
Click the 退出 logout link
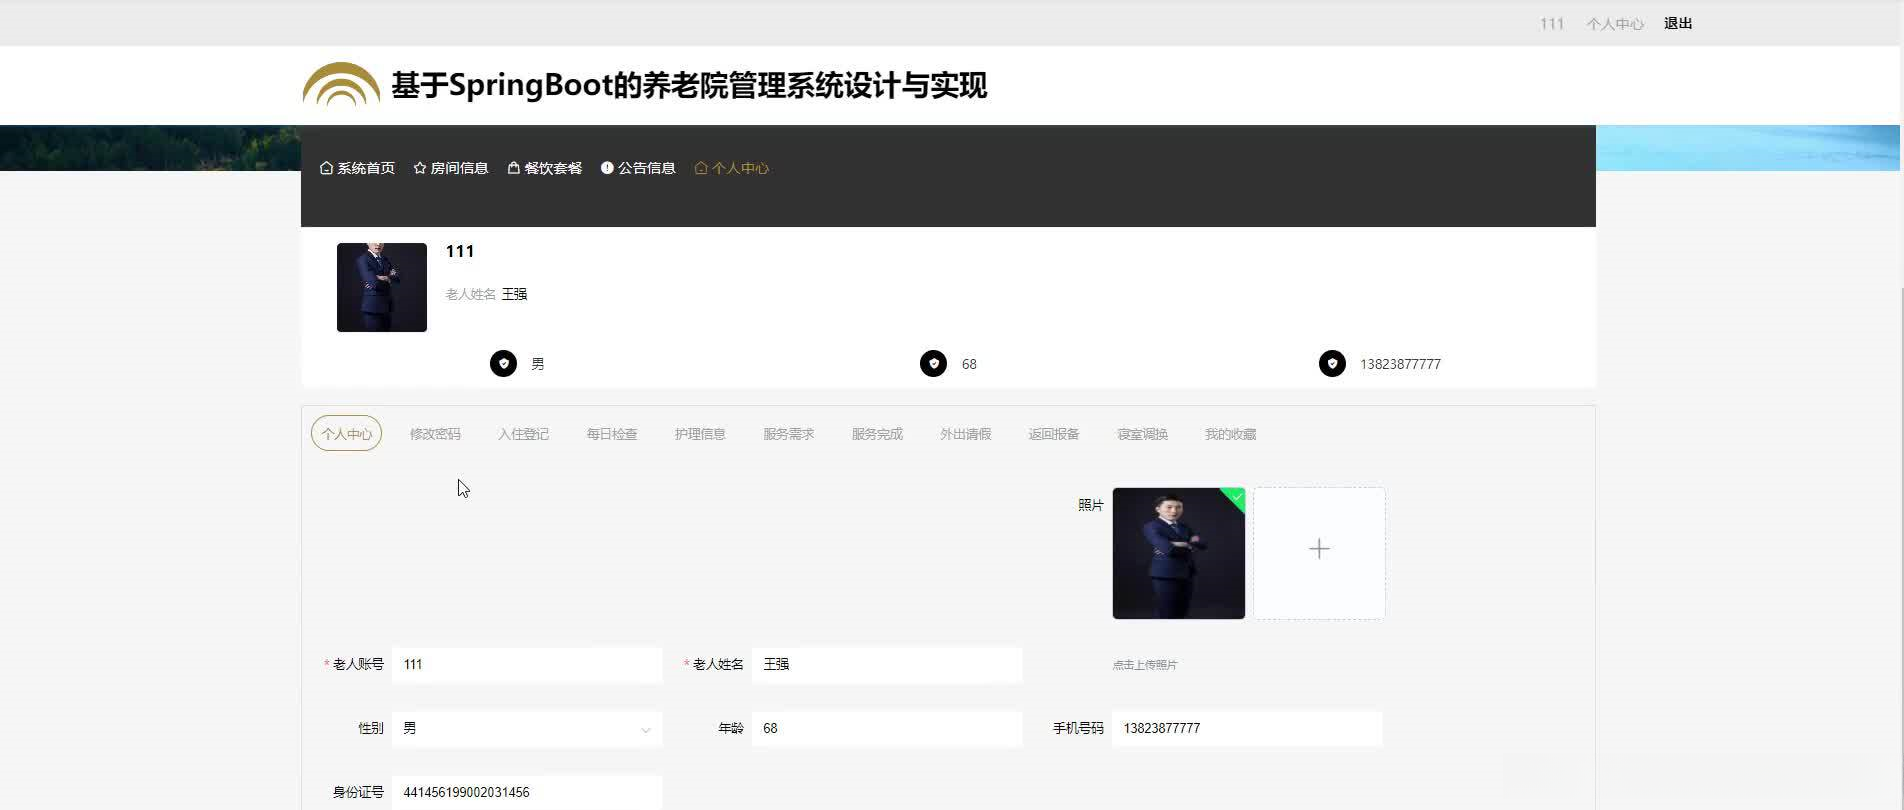coord(1678,23)
